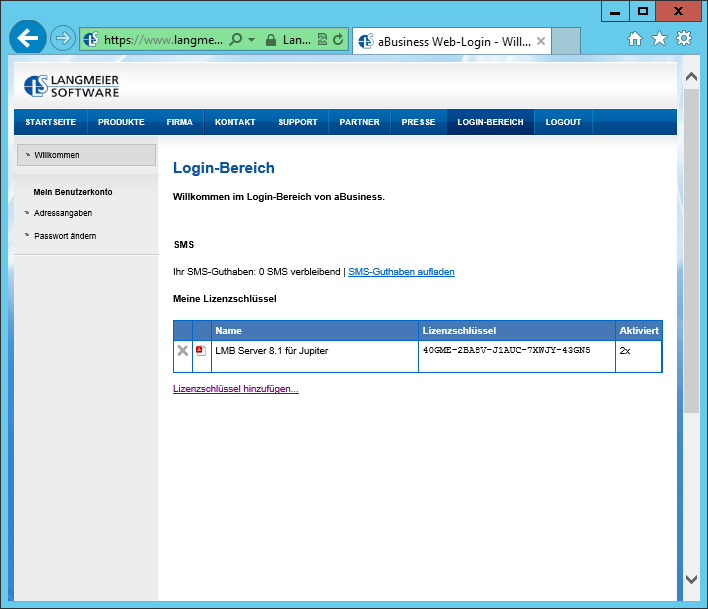The width and height of the screenshot is (708, 609).
Task: Click the license key 40GME-2BA8V text
Action: 506,350
